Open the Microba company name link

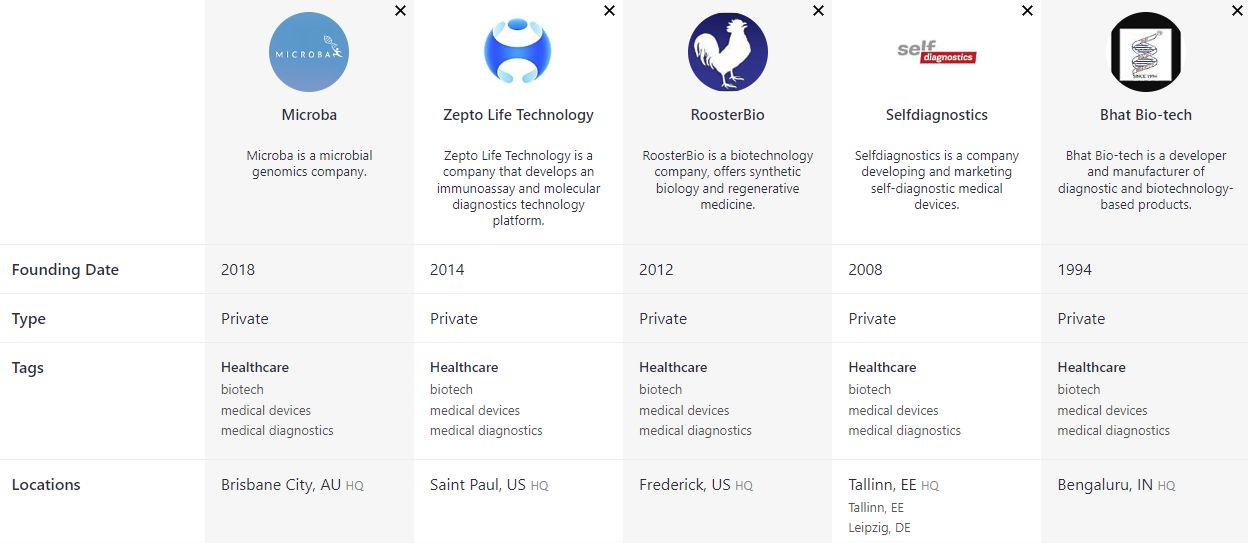(309, 115)
